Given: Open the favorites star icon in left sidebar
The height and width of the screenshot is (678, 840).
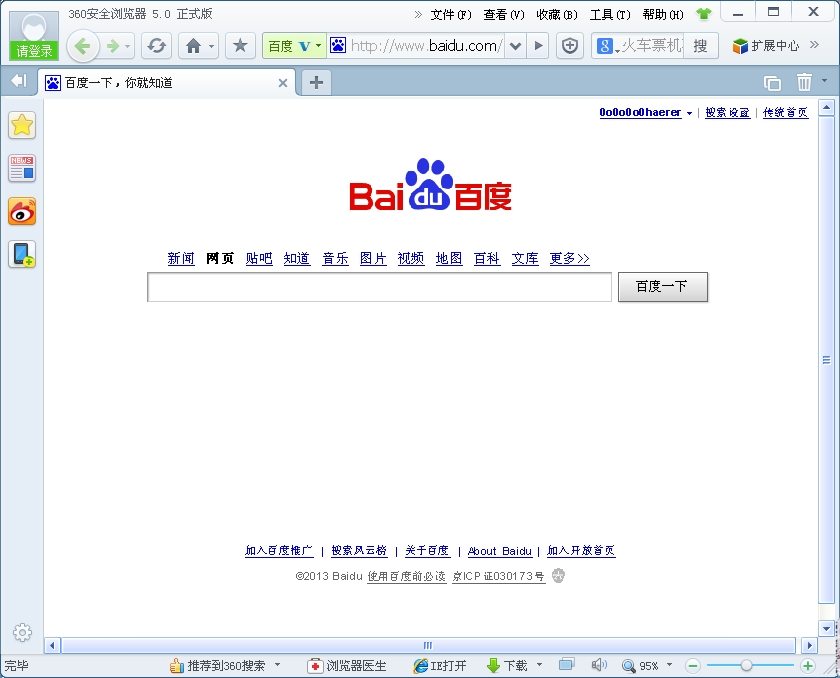Looking at the screenshot, I should coord(22,124).
